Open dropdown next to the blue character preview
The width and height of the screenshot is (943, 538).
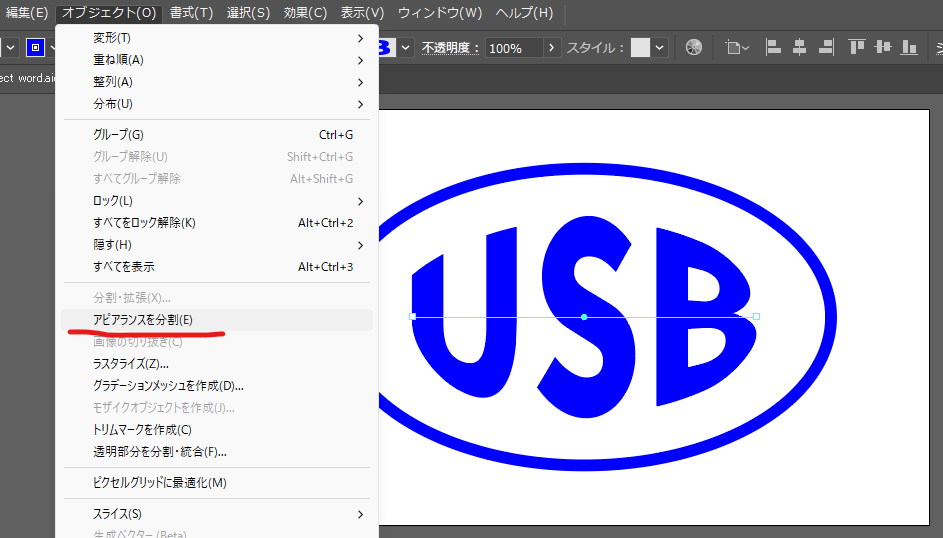[406, 47]
